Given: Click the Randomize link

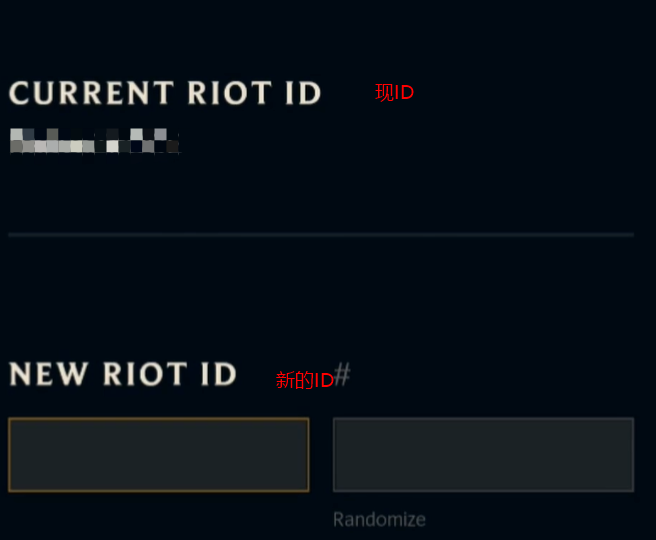Looking at the screenshot, I should (379, 519).
